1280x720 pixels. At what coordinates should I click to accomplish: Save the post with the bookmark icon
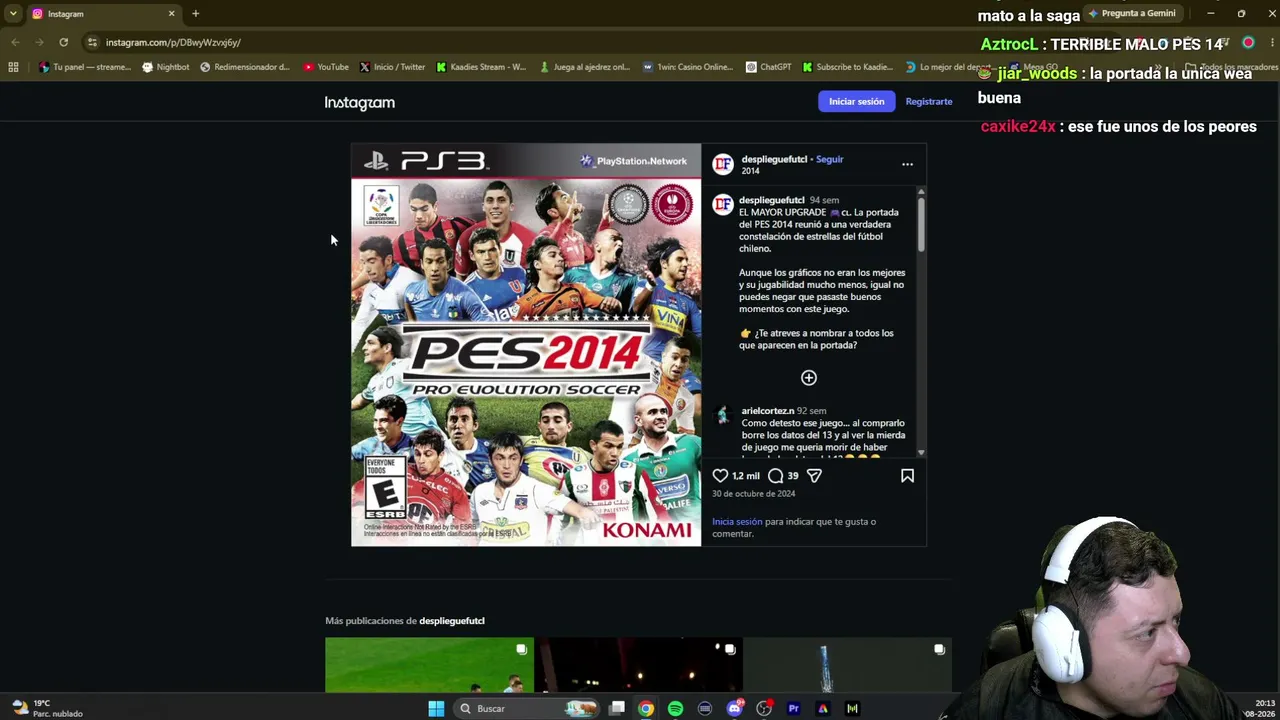[907, 476]
